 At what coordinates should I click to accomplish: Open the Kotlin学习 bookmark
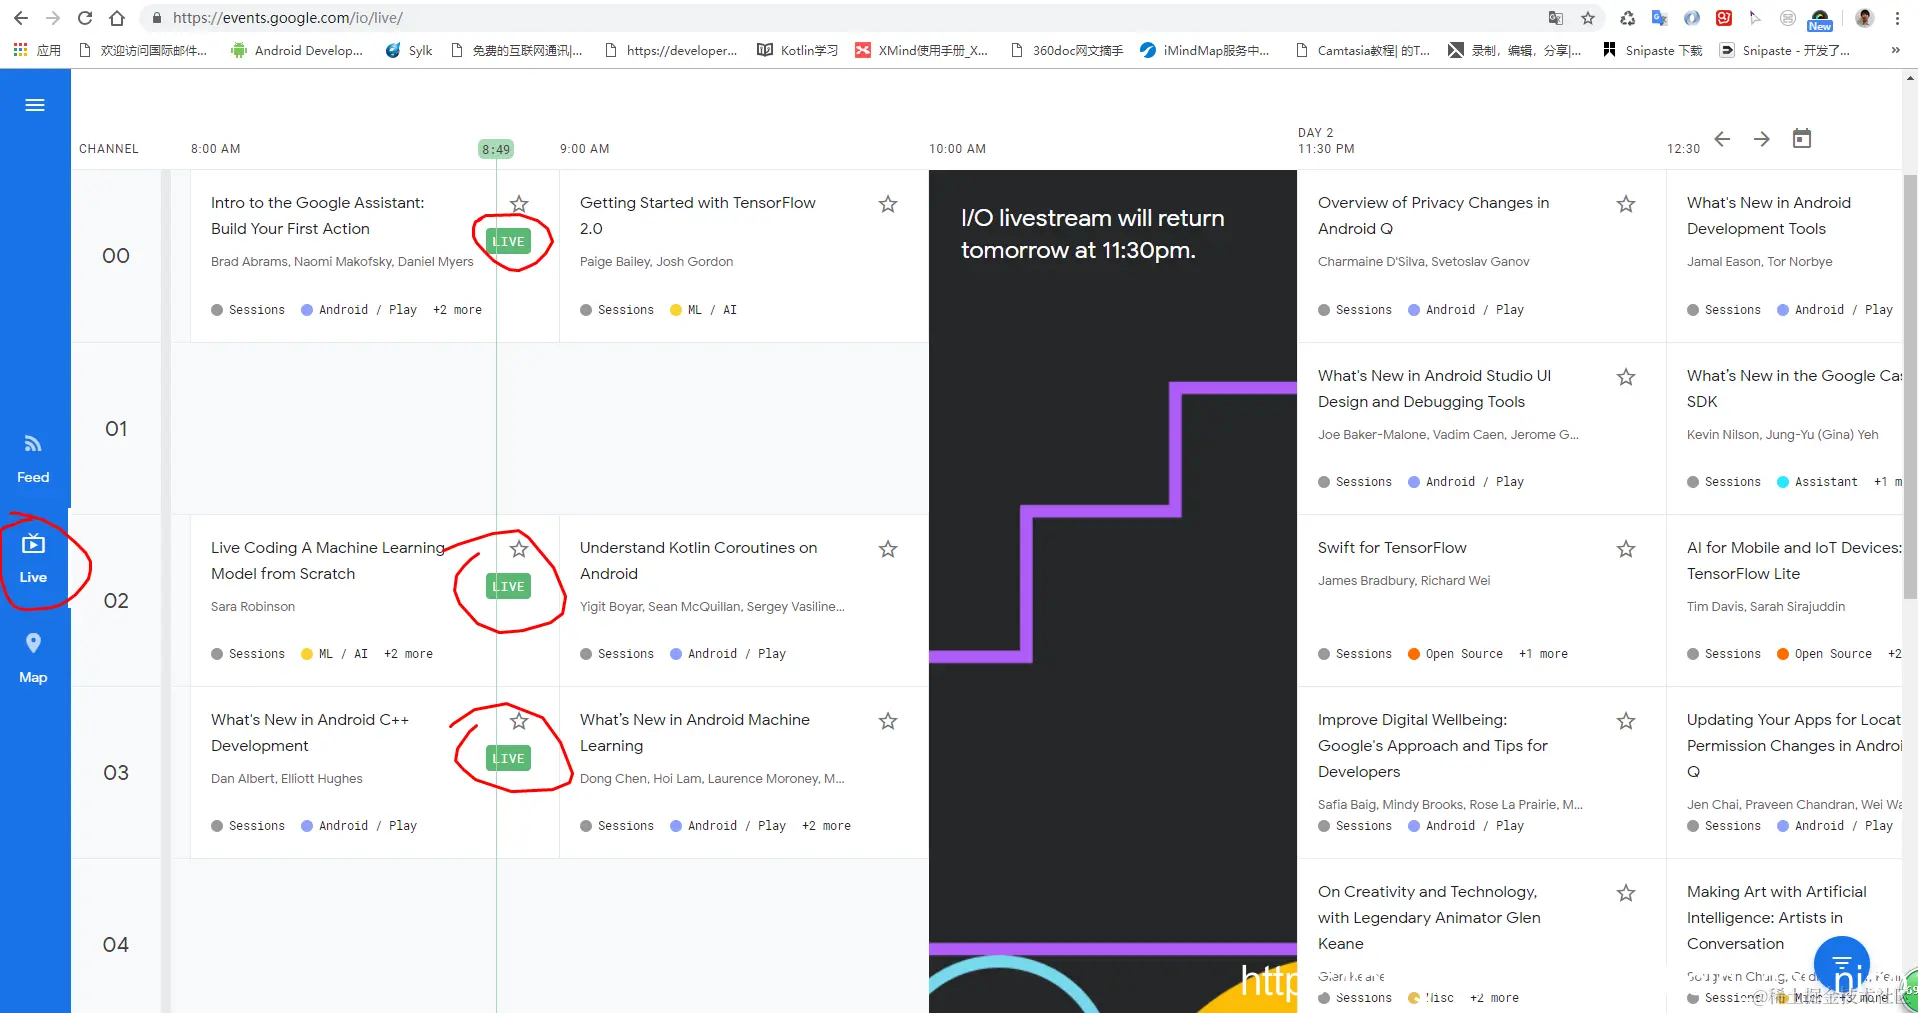(797, 50)
